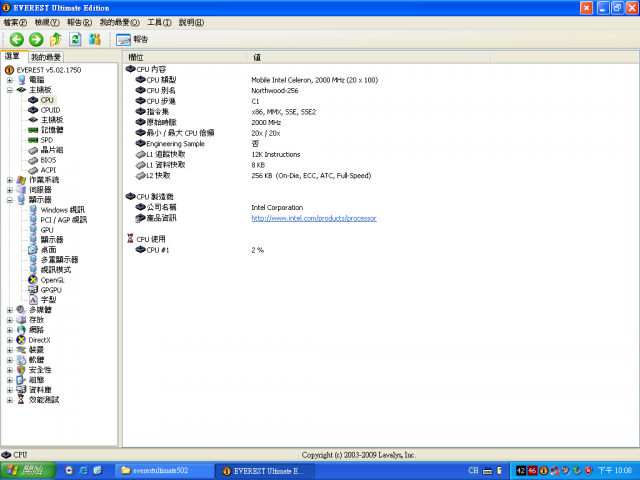Click the red shield tray icon
The image size is (640, 480).
[x=588, y=471]
